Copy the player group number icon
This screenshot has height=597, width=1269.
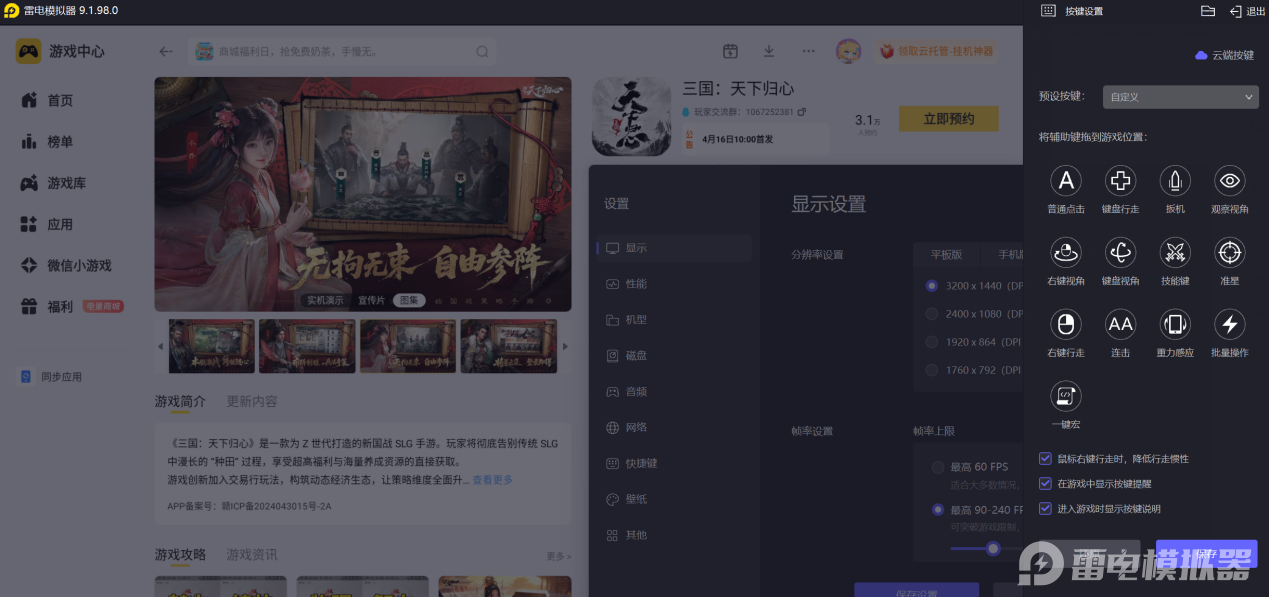tap(802, 112)
